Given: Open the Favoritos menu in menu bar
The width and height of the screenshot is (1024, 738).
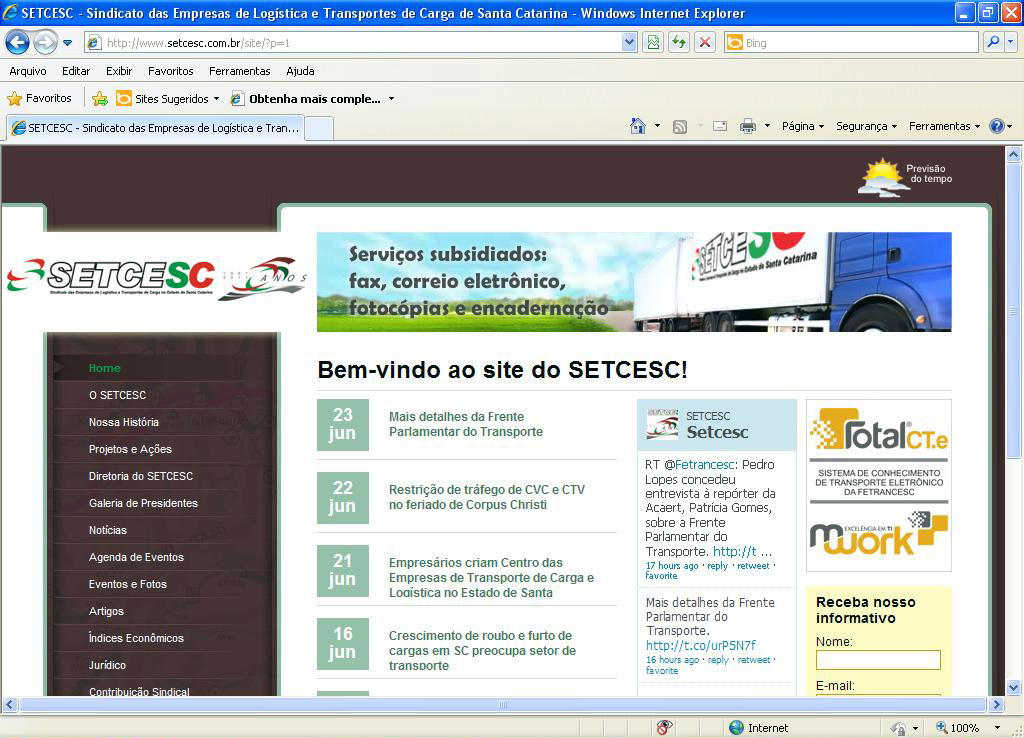Looking at the screenshot, I should click(x=170, y=71).
